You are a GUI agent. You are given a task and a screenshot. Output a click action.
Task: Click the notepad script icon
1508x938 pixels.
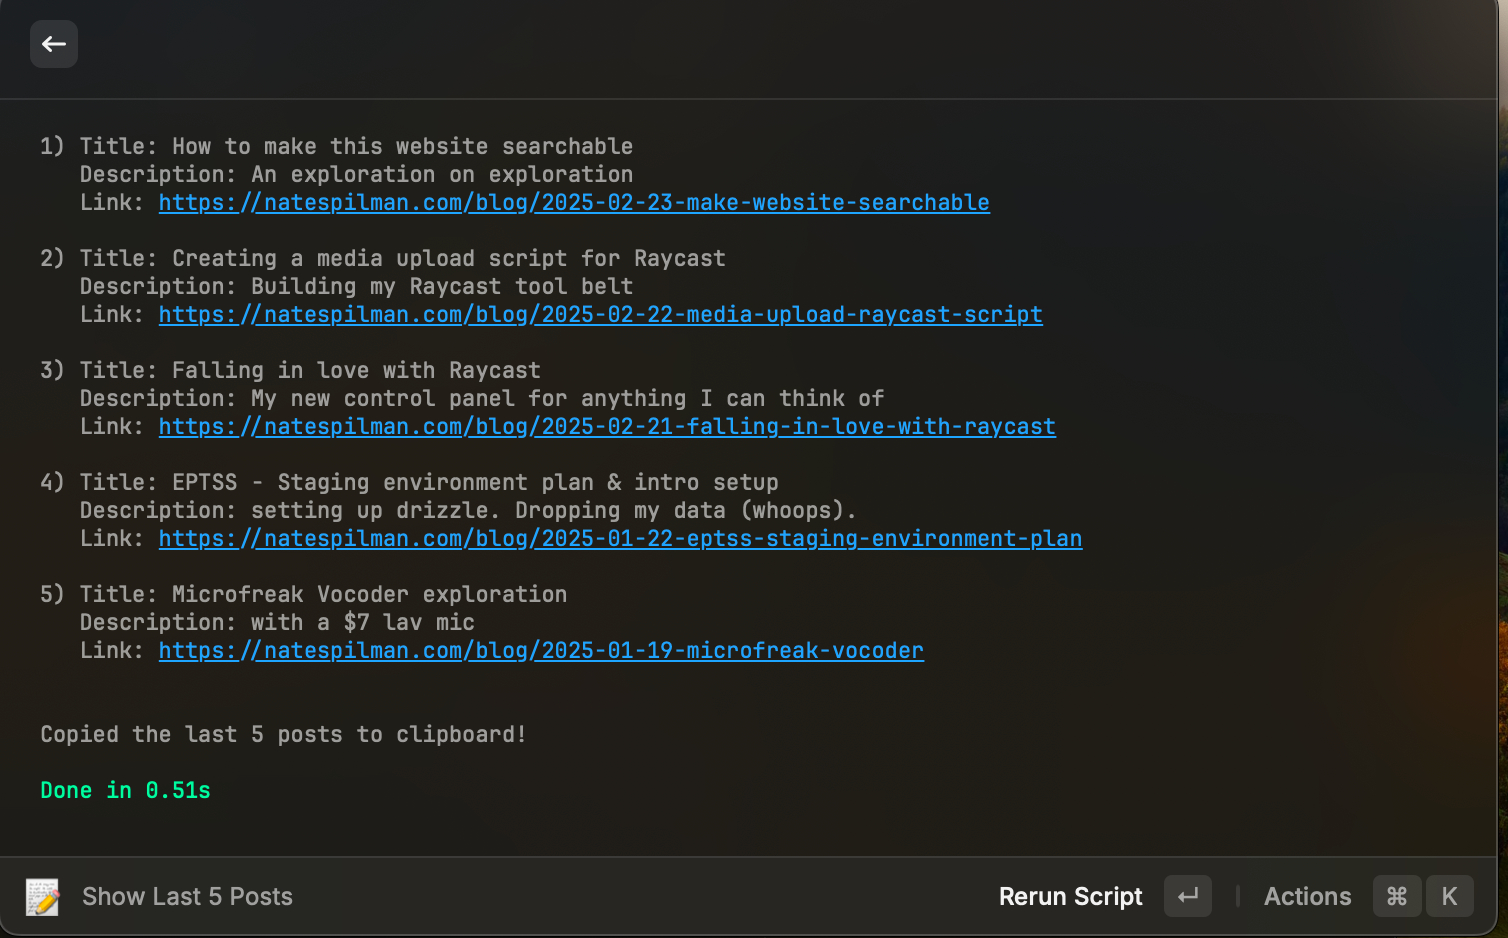(42, 897)
